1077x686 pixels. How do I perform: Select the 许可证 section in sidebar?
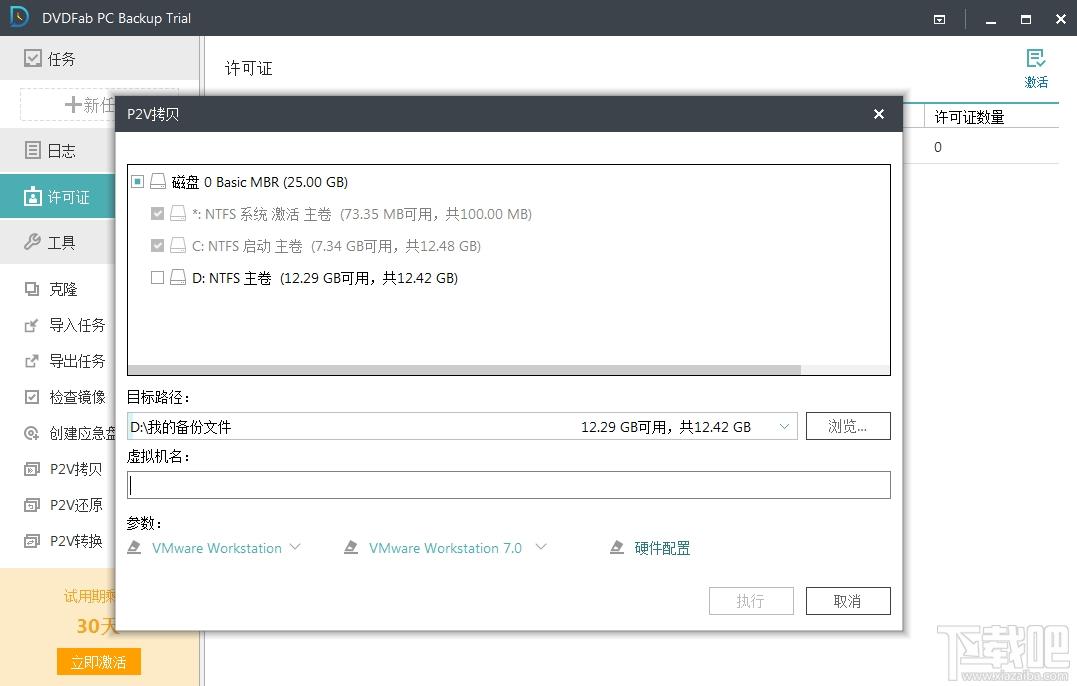pyautogui.click(x=58, y=197)
